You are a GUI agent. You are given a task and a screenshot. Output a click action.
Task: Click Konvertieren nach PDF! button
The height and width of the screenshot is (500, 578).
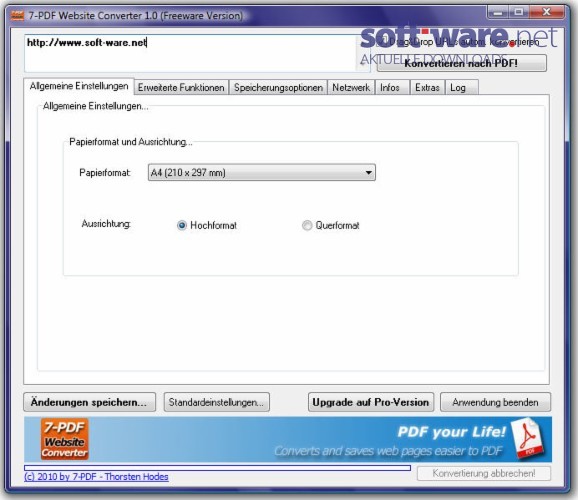(x=462, y=63)
